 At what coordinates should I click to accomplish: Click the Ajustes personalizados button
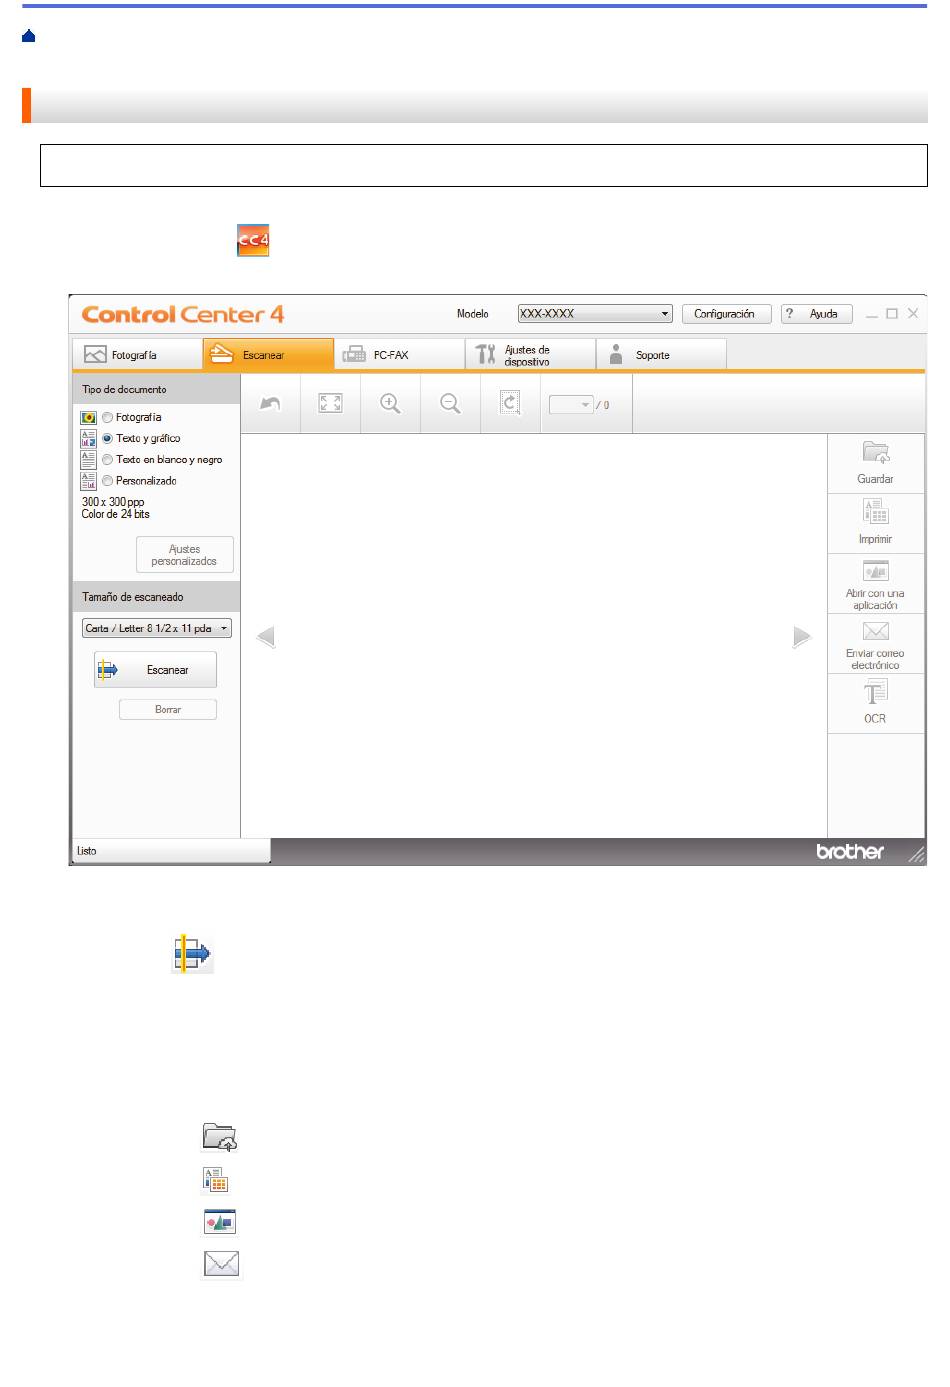185,555
